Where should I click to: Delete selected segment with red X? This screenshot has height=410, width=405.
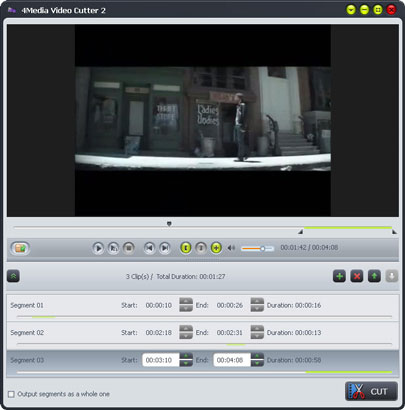[x=357, y=276]
